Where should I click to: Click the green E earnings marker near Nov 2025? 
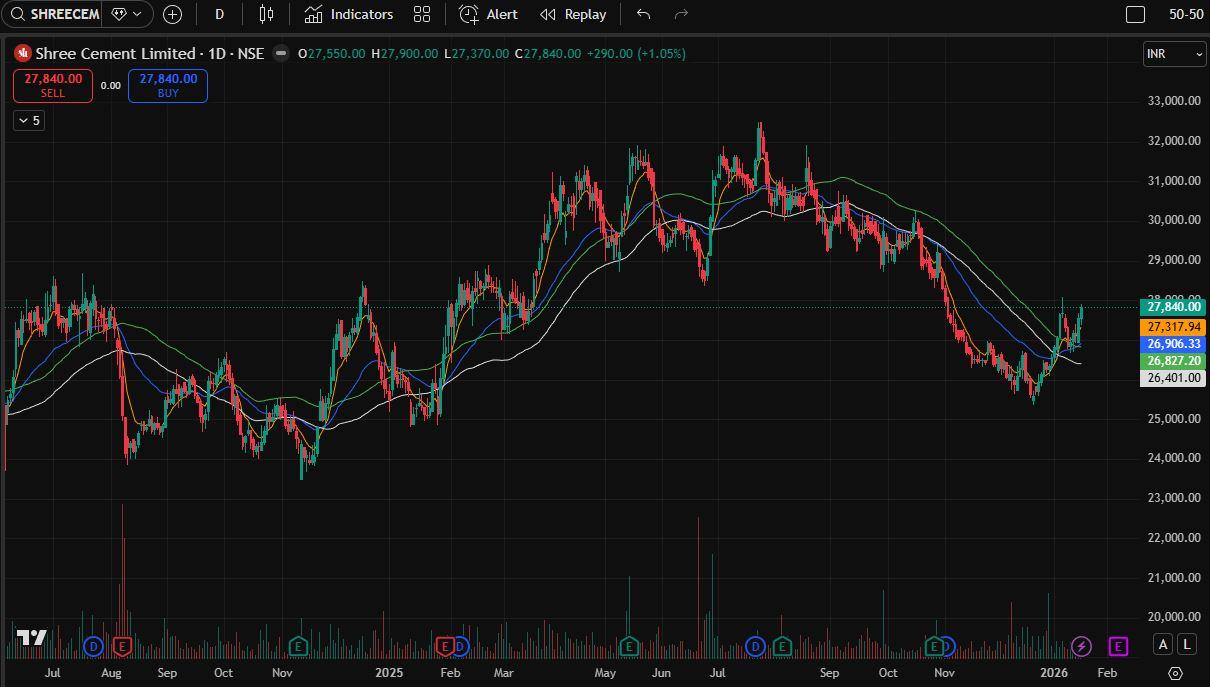click(935, 646)
